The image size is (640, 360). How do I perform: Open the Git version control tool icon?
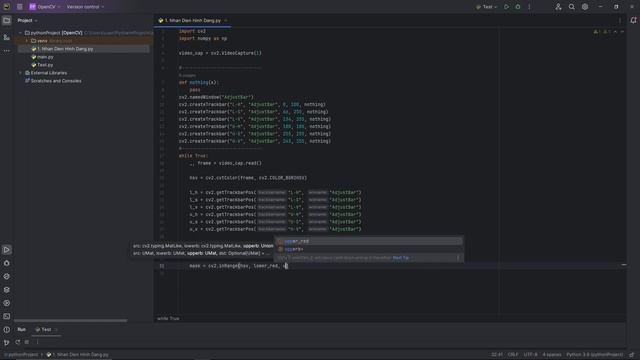pyautogui.click(x=7, y=342)
